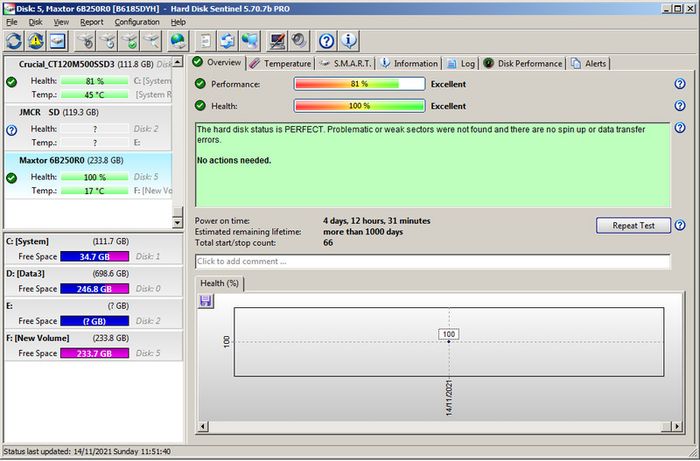
Task: Switch to the Disk Performance tab
Action: pos(523,63)
